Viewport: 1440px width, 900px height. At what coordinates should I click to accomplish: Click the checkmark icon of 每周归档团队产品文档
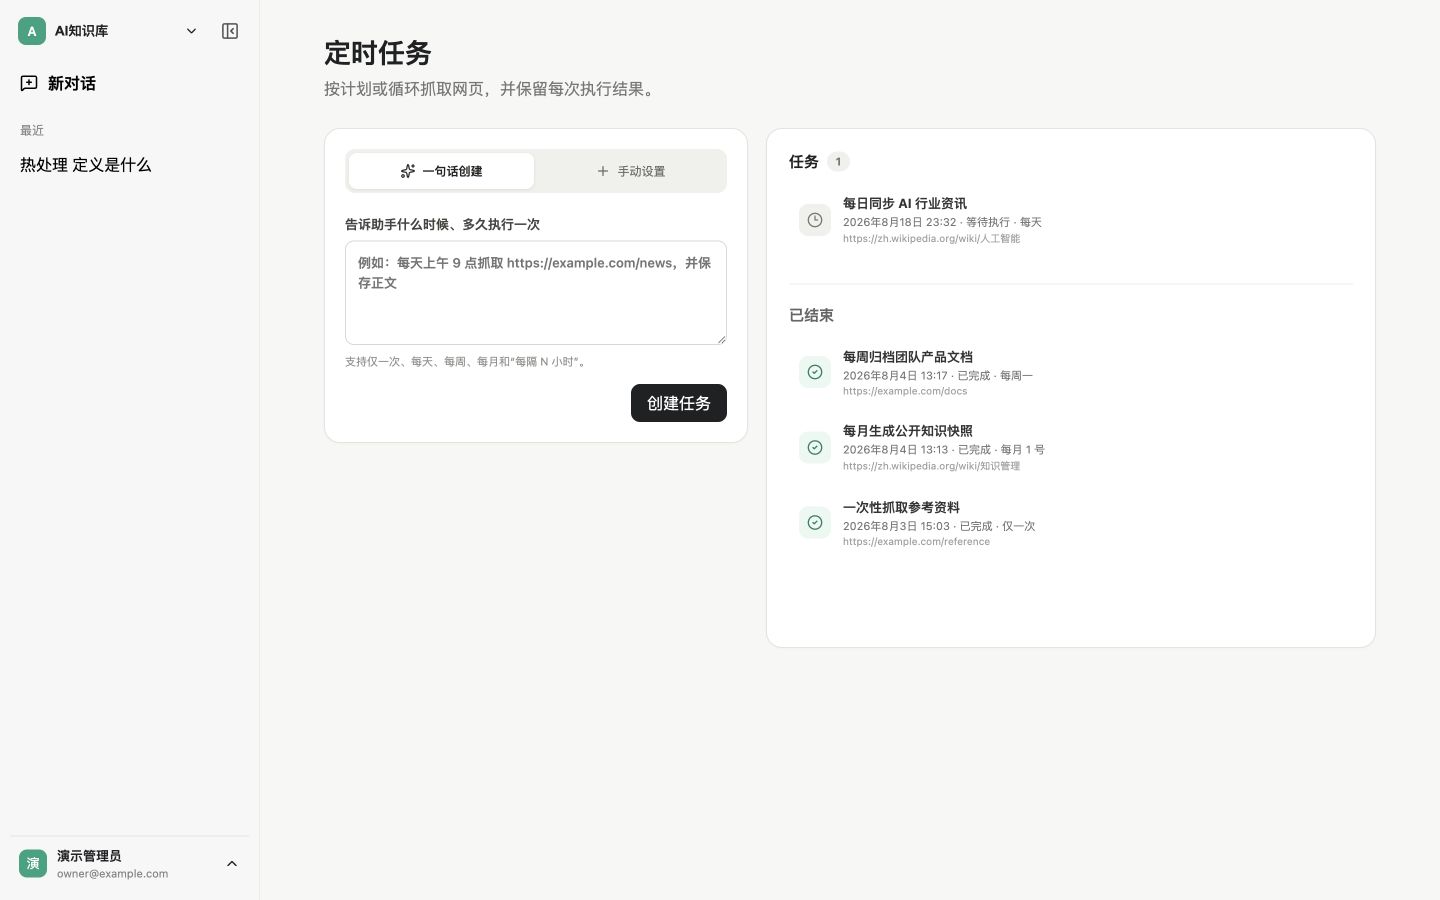pyautogui.click(x=815, y=372)
